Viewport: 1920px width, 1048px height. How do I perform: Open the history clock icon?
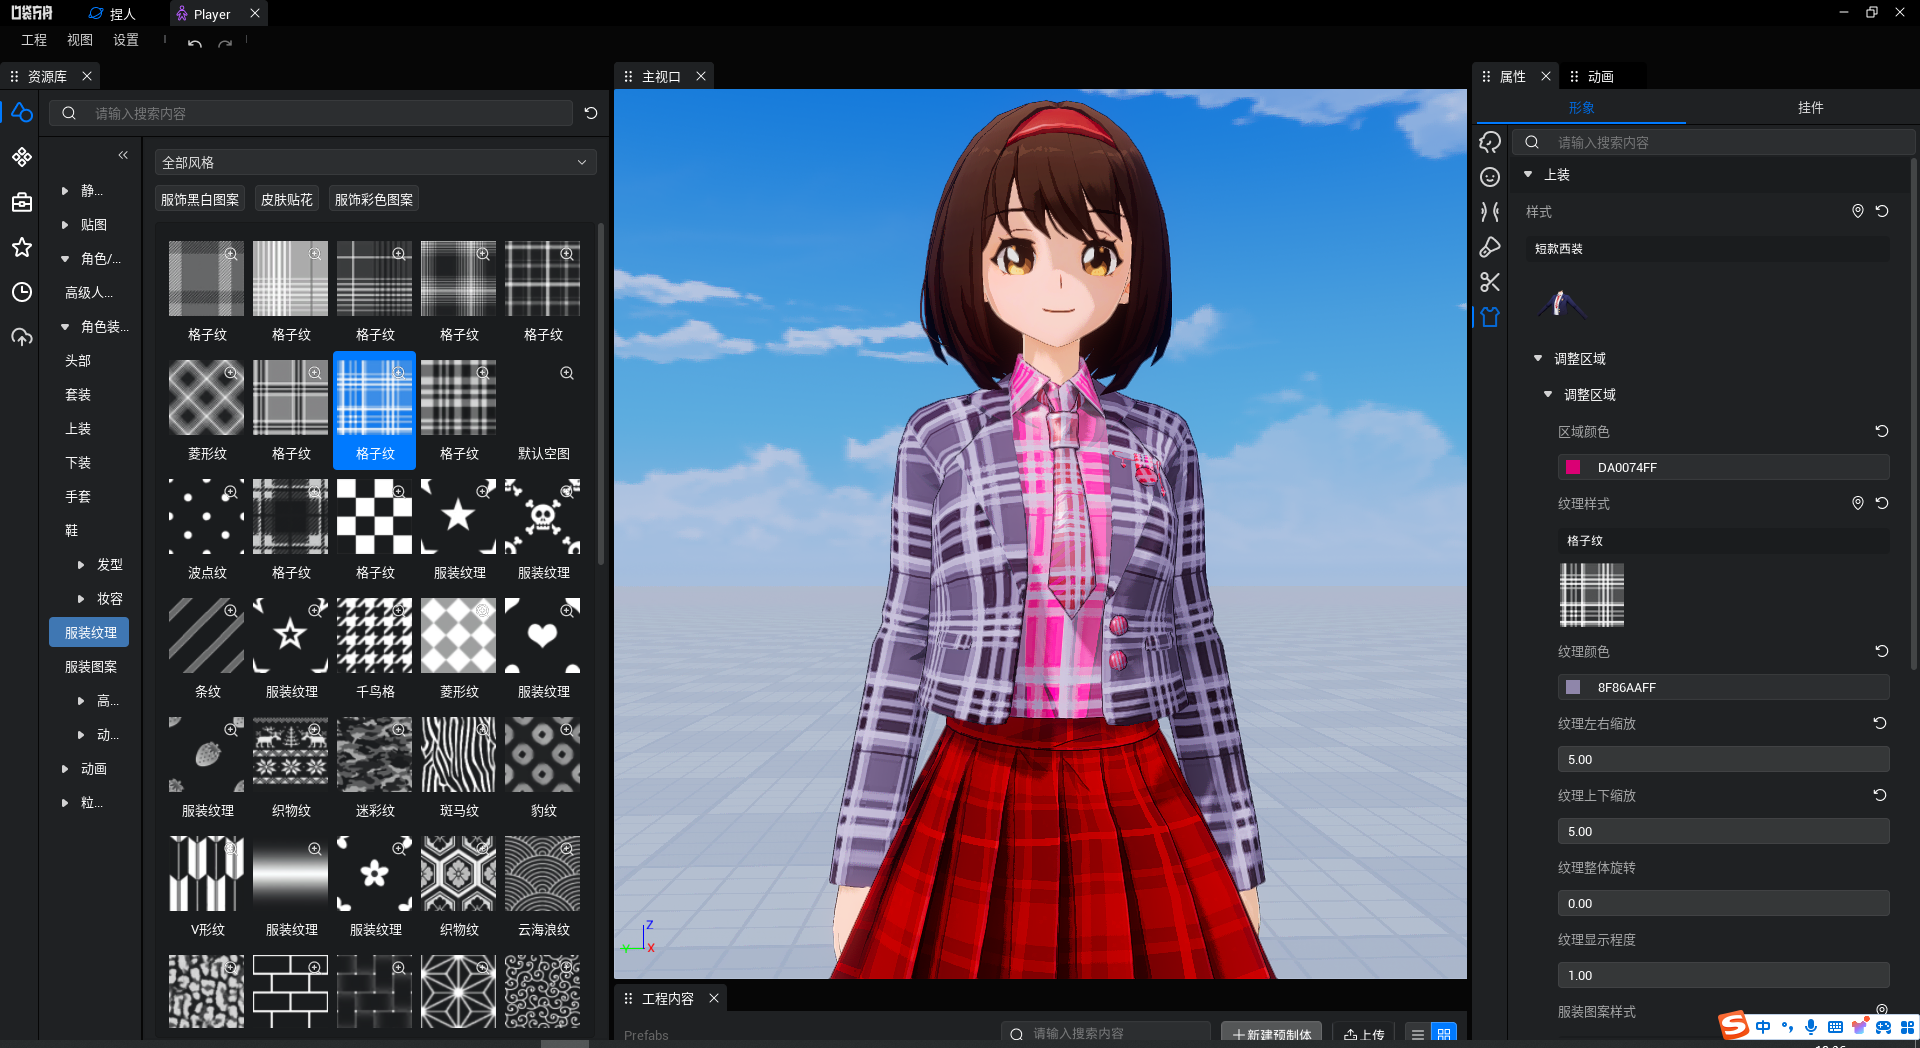click(22, 292)
